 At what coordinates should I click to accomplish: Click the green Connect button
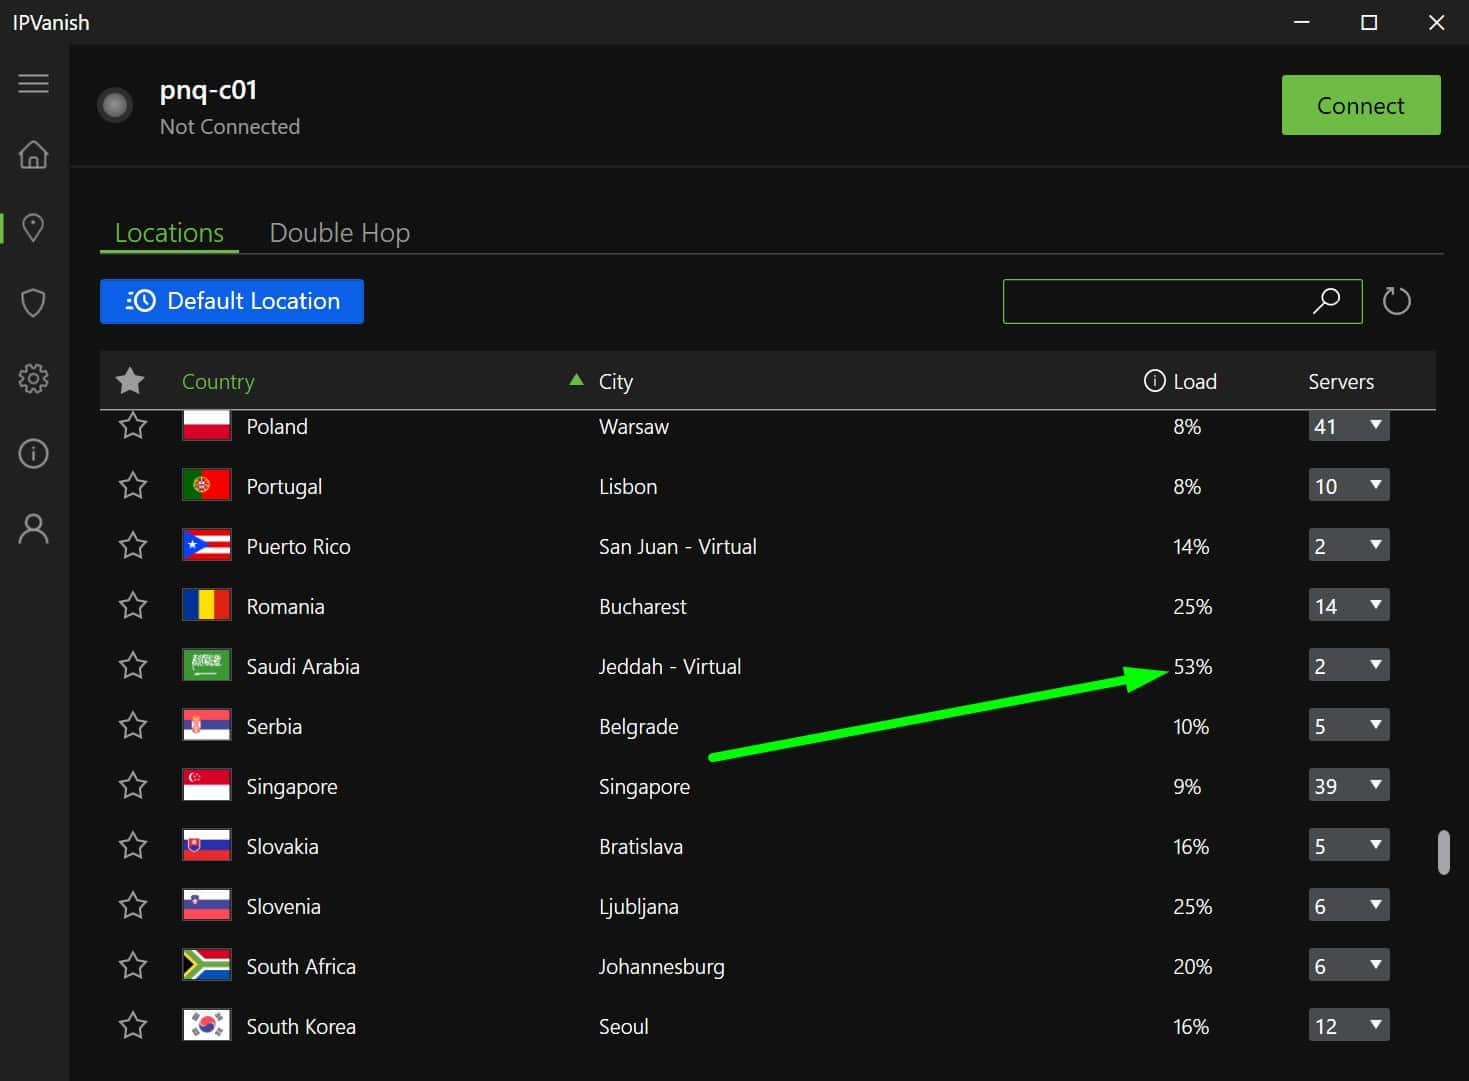[1361, 105]
